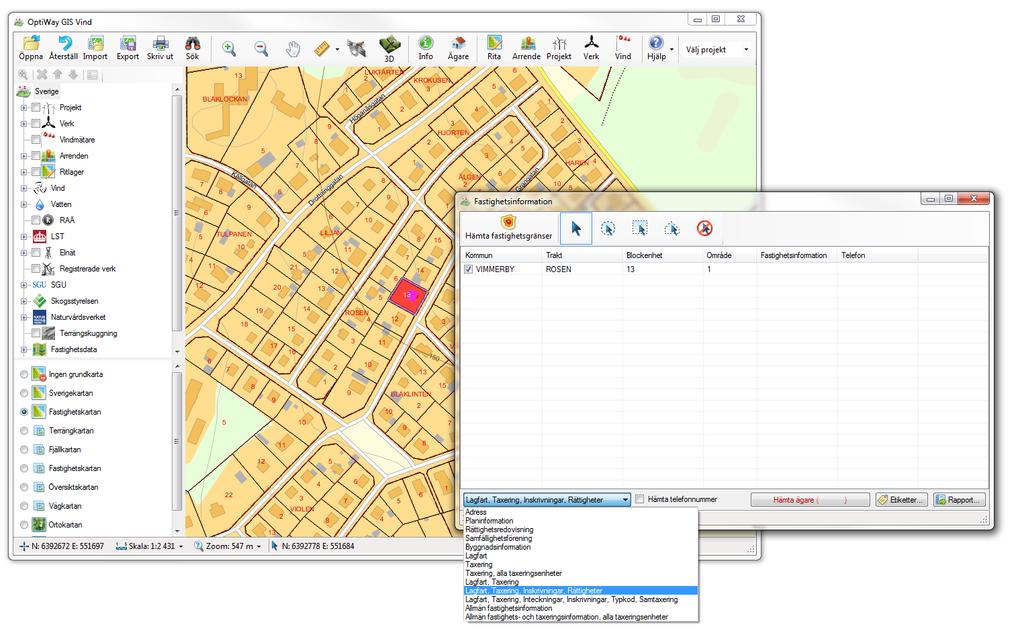This screenshot has height=635, width=1024.
Task: Choose Allmän fastighetsinformation option
Action: coord(509,608)
